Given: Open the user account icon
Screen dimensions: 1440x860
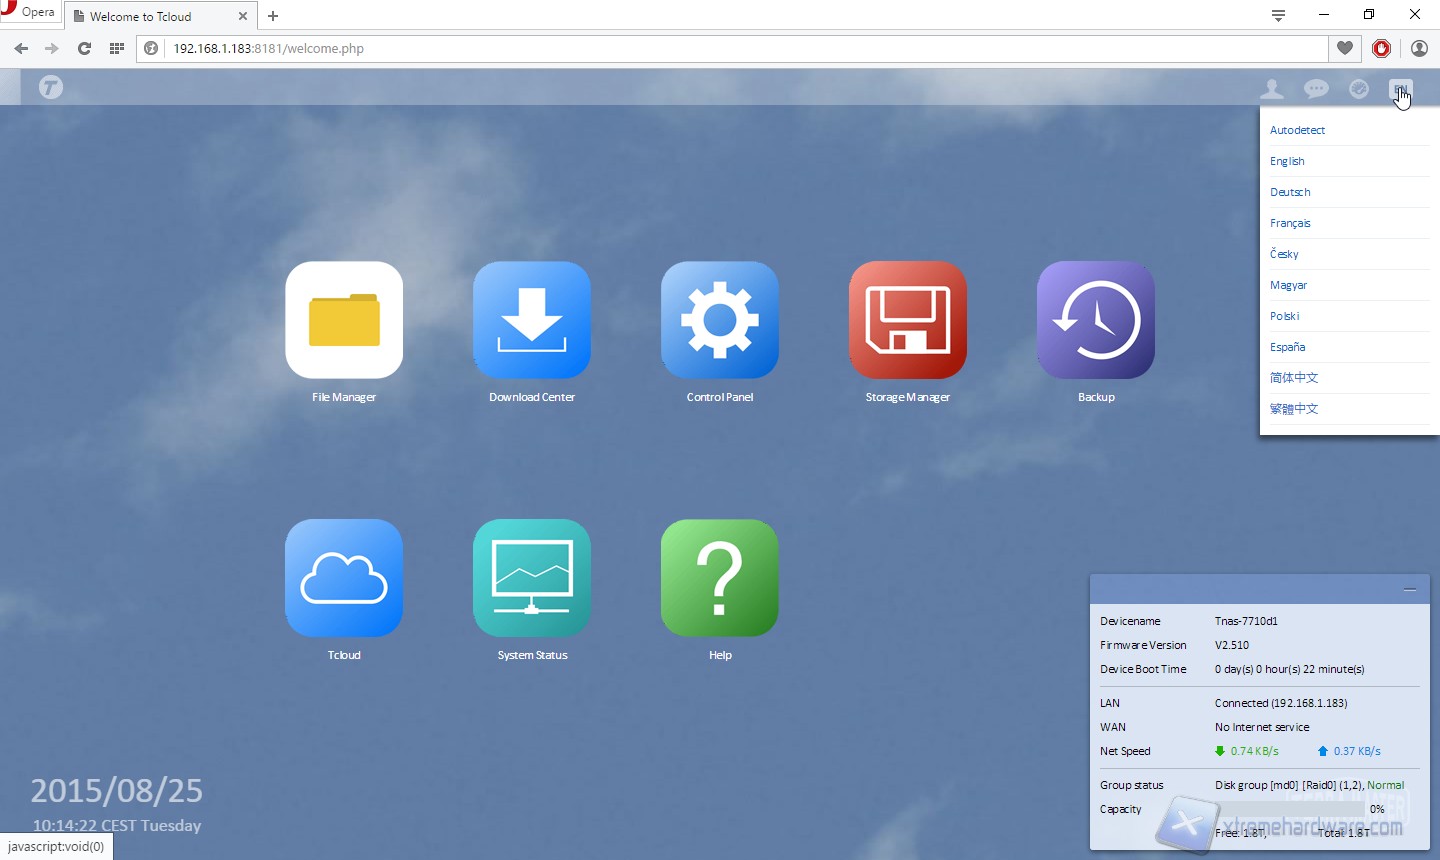Looking at the screenshot, I should click(1272, 89).
